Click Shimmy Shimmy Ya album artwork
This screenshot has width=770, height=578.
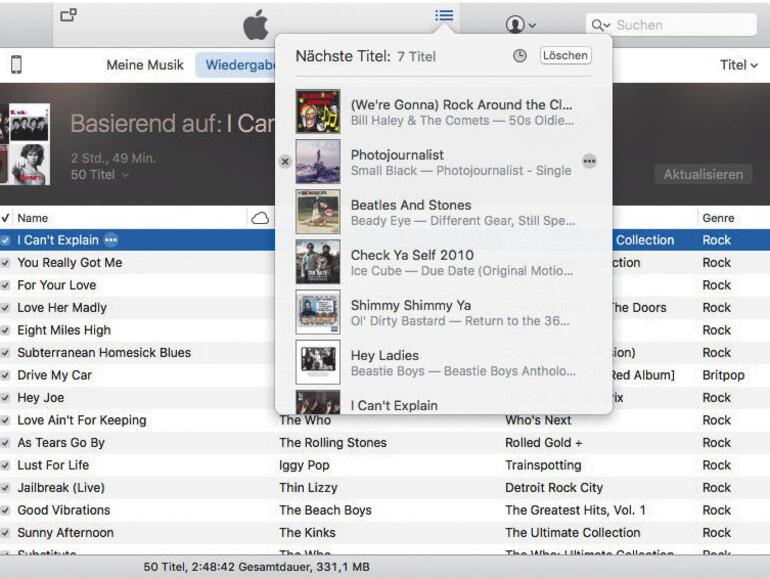(x=318, y=312)
